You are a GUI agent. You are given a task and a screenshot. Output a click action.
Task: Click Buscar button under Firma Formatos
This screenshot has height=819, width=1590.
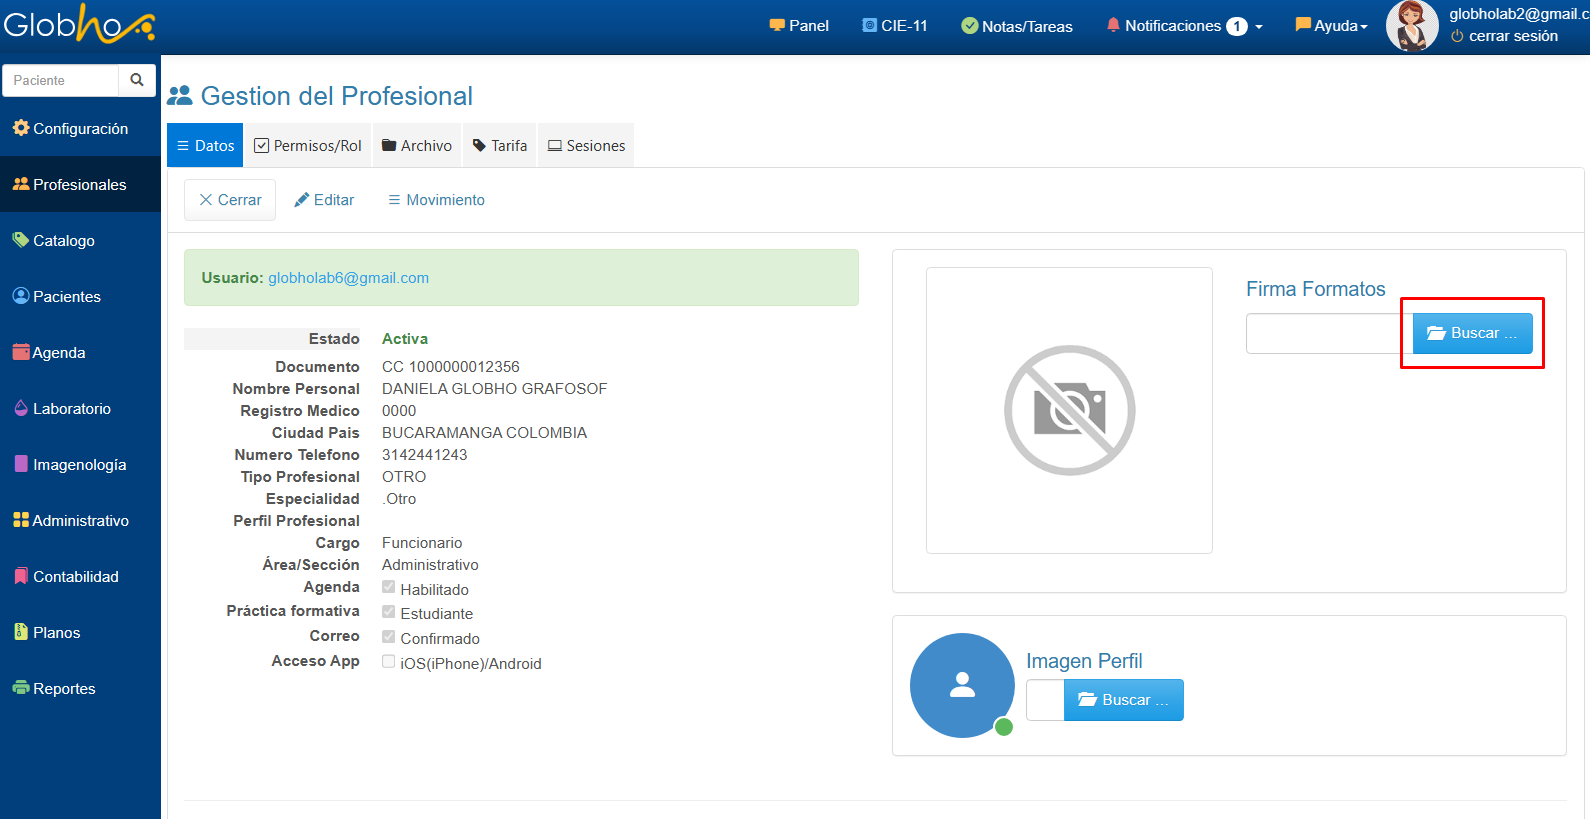1472,333
